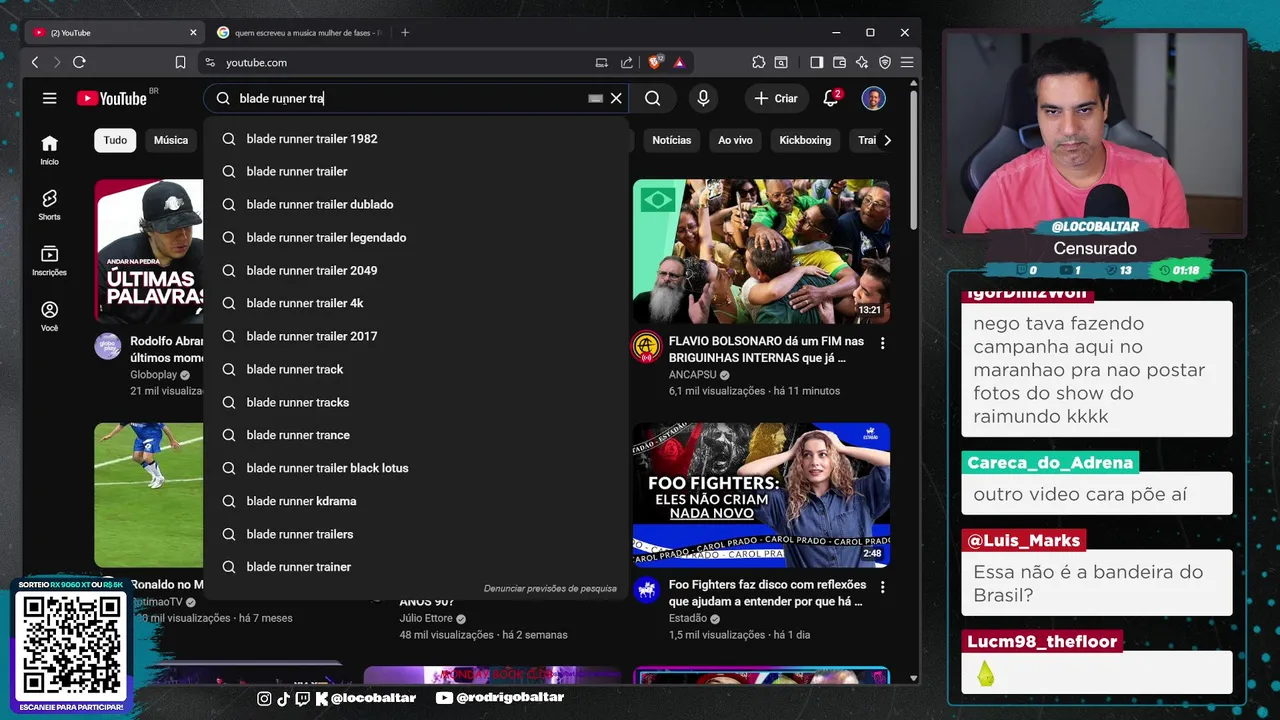This screenshot has width=1280, height=720.
Task: Open Shorts in the sidebar
Action: pyautogui.click(x=49, y=205)
